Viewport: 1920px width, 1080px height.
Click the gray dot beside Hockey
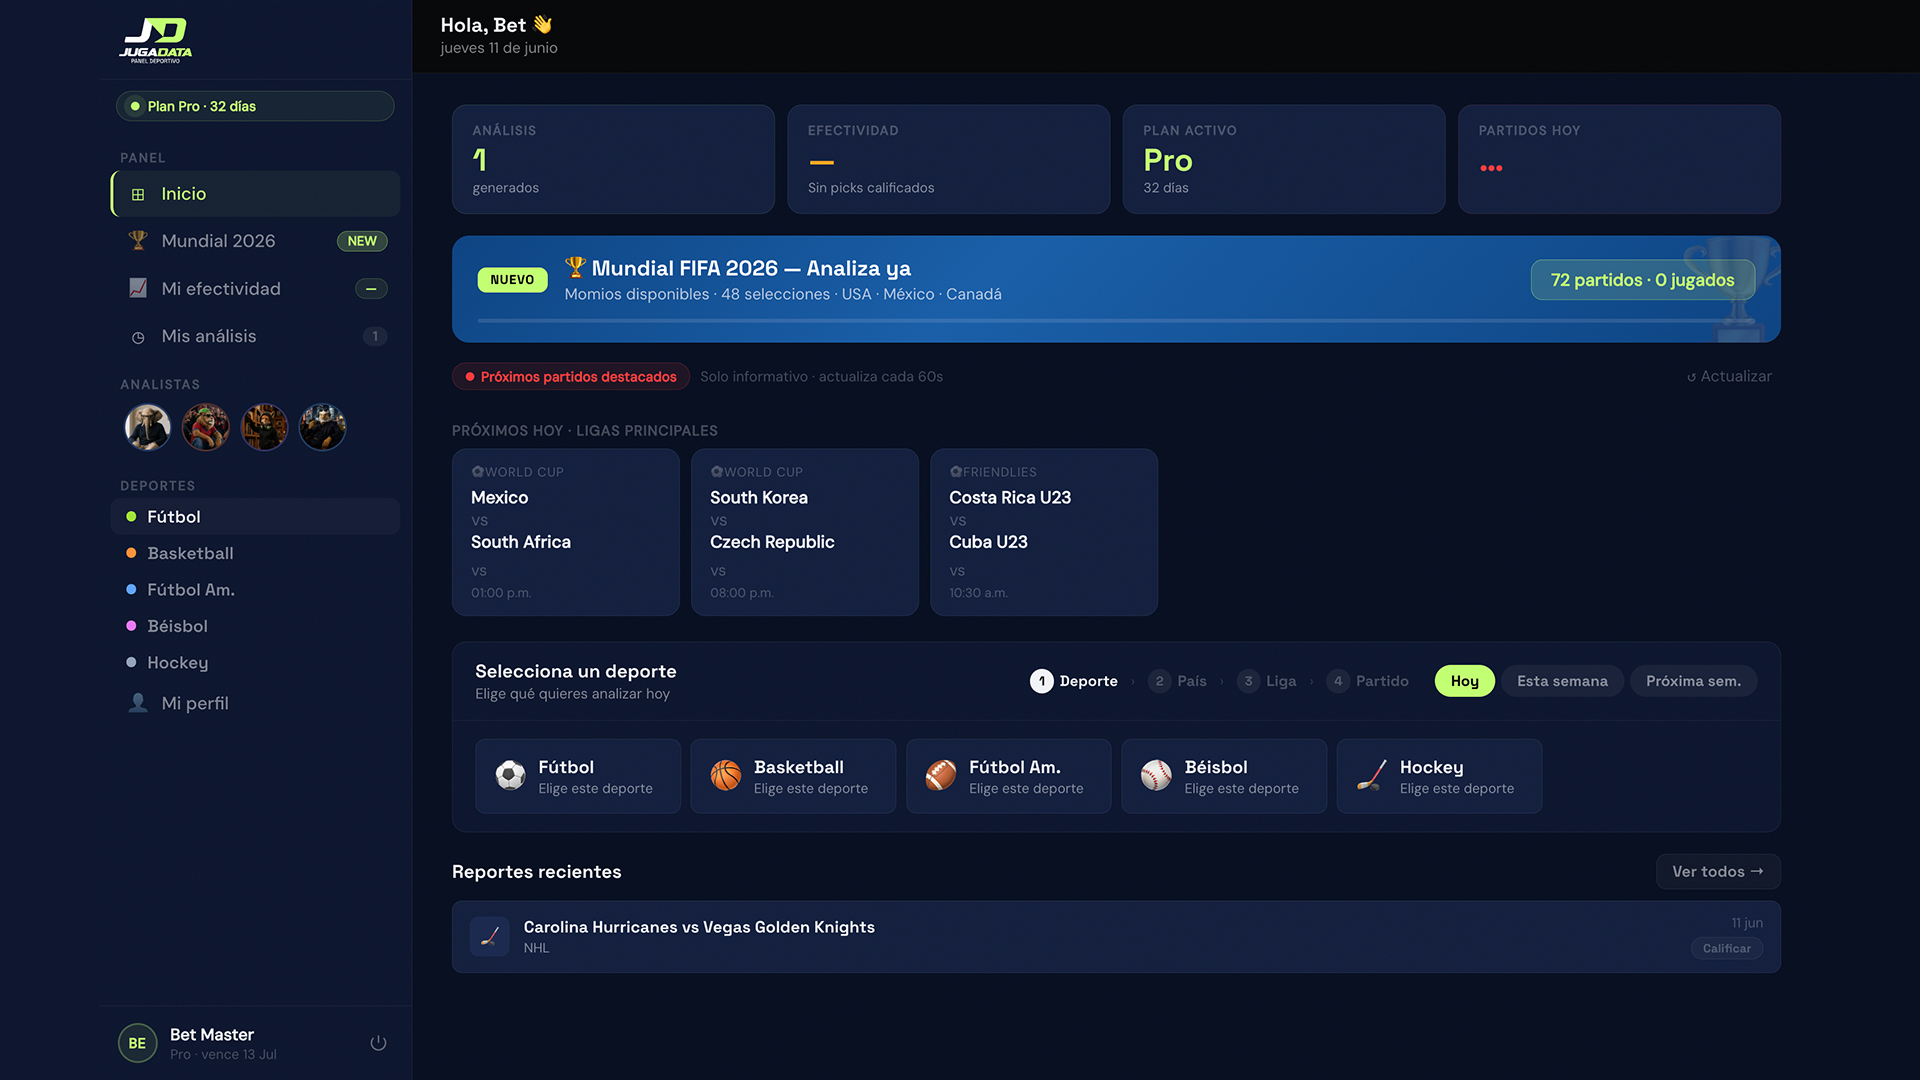(131, 662)
